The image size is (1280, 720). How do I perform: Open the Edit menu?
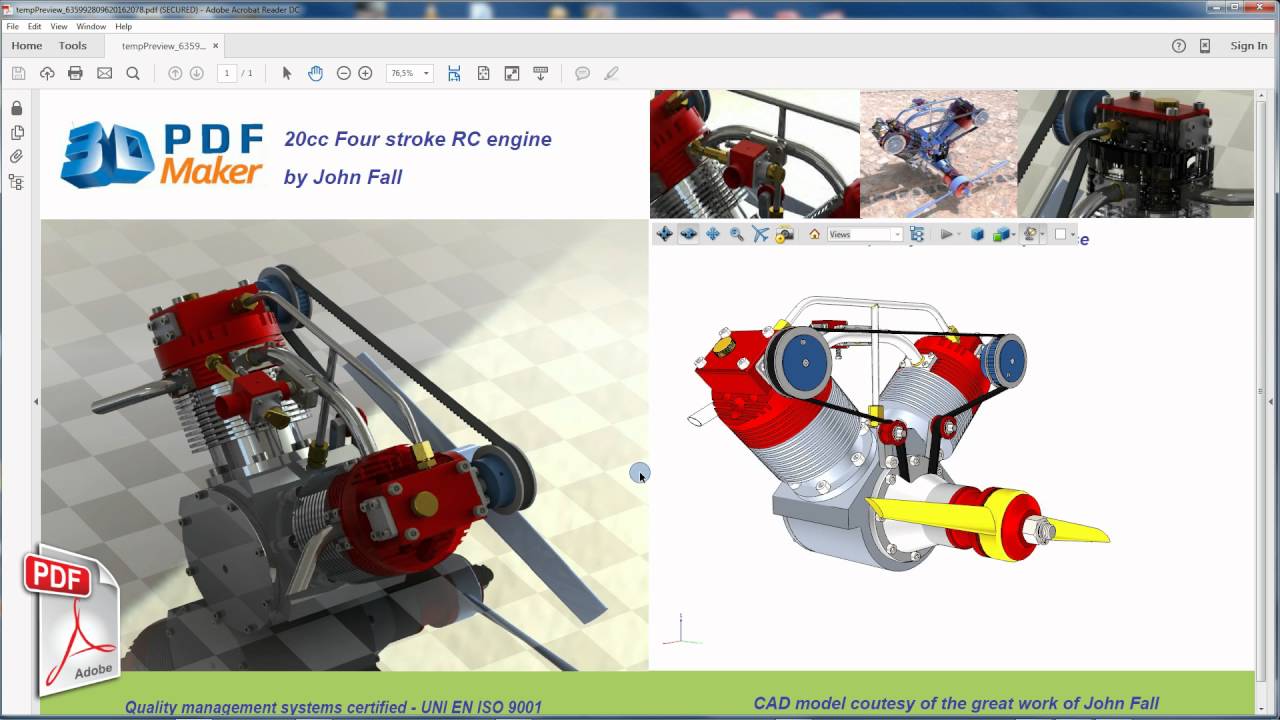[35, 27]
